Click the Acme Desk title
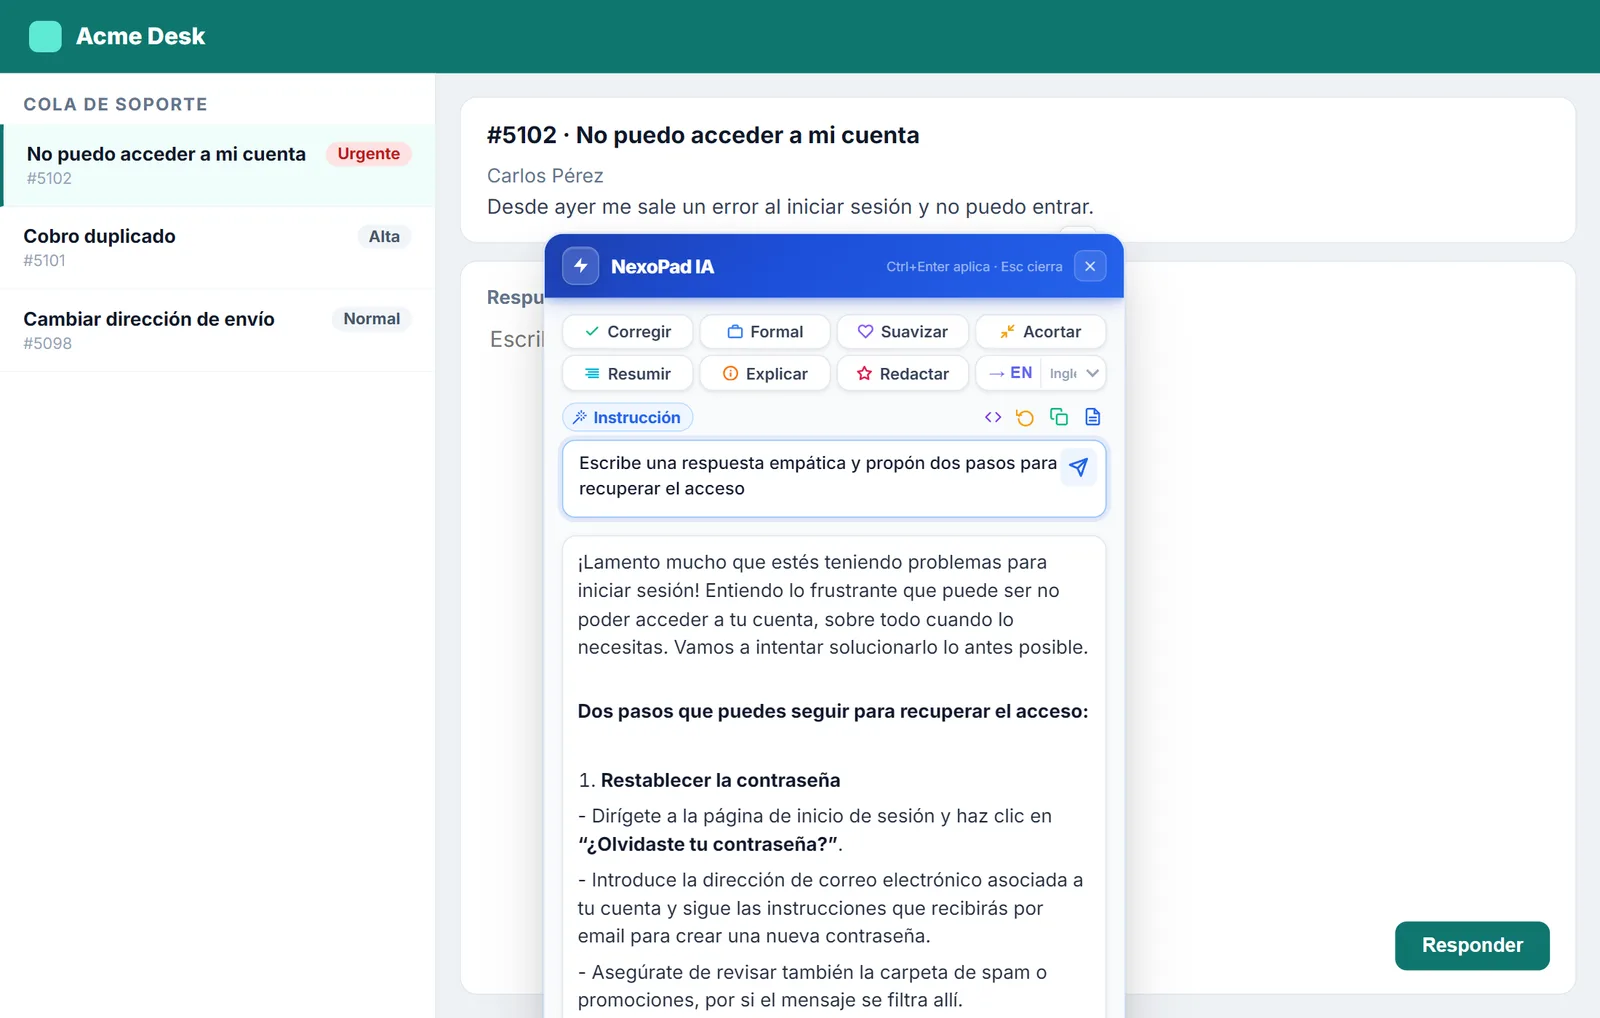 (140, 37)
